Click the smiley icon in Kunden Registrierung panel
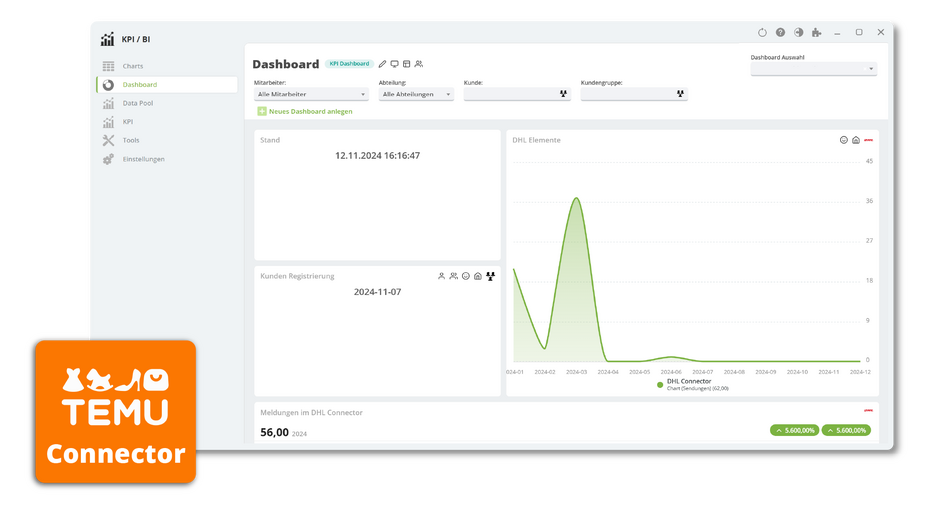The width and height of the screenshot is (950, 519). pos(466,276)
